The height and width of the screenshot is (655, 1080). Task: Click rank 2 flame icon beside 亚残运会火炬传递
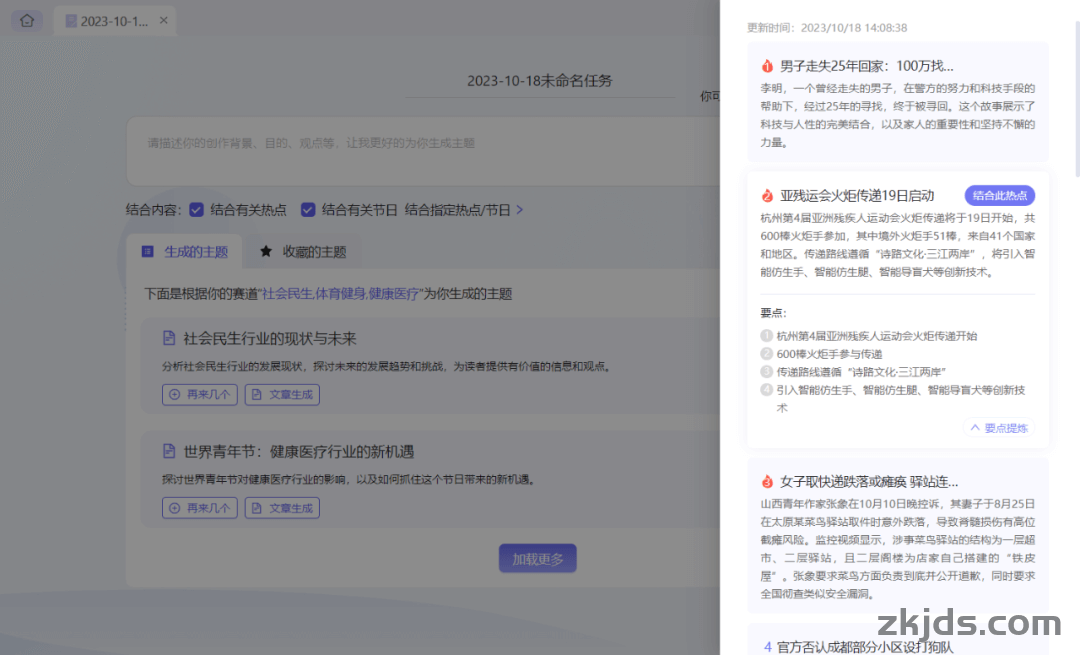(767, 196)
